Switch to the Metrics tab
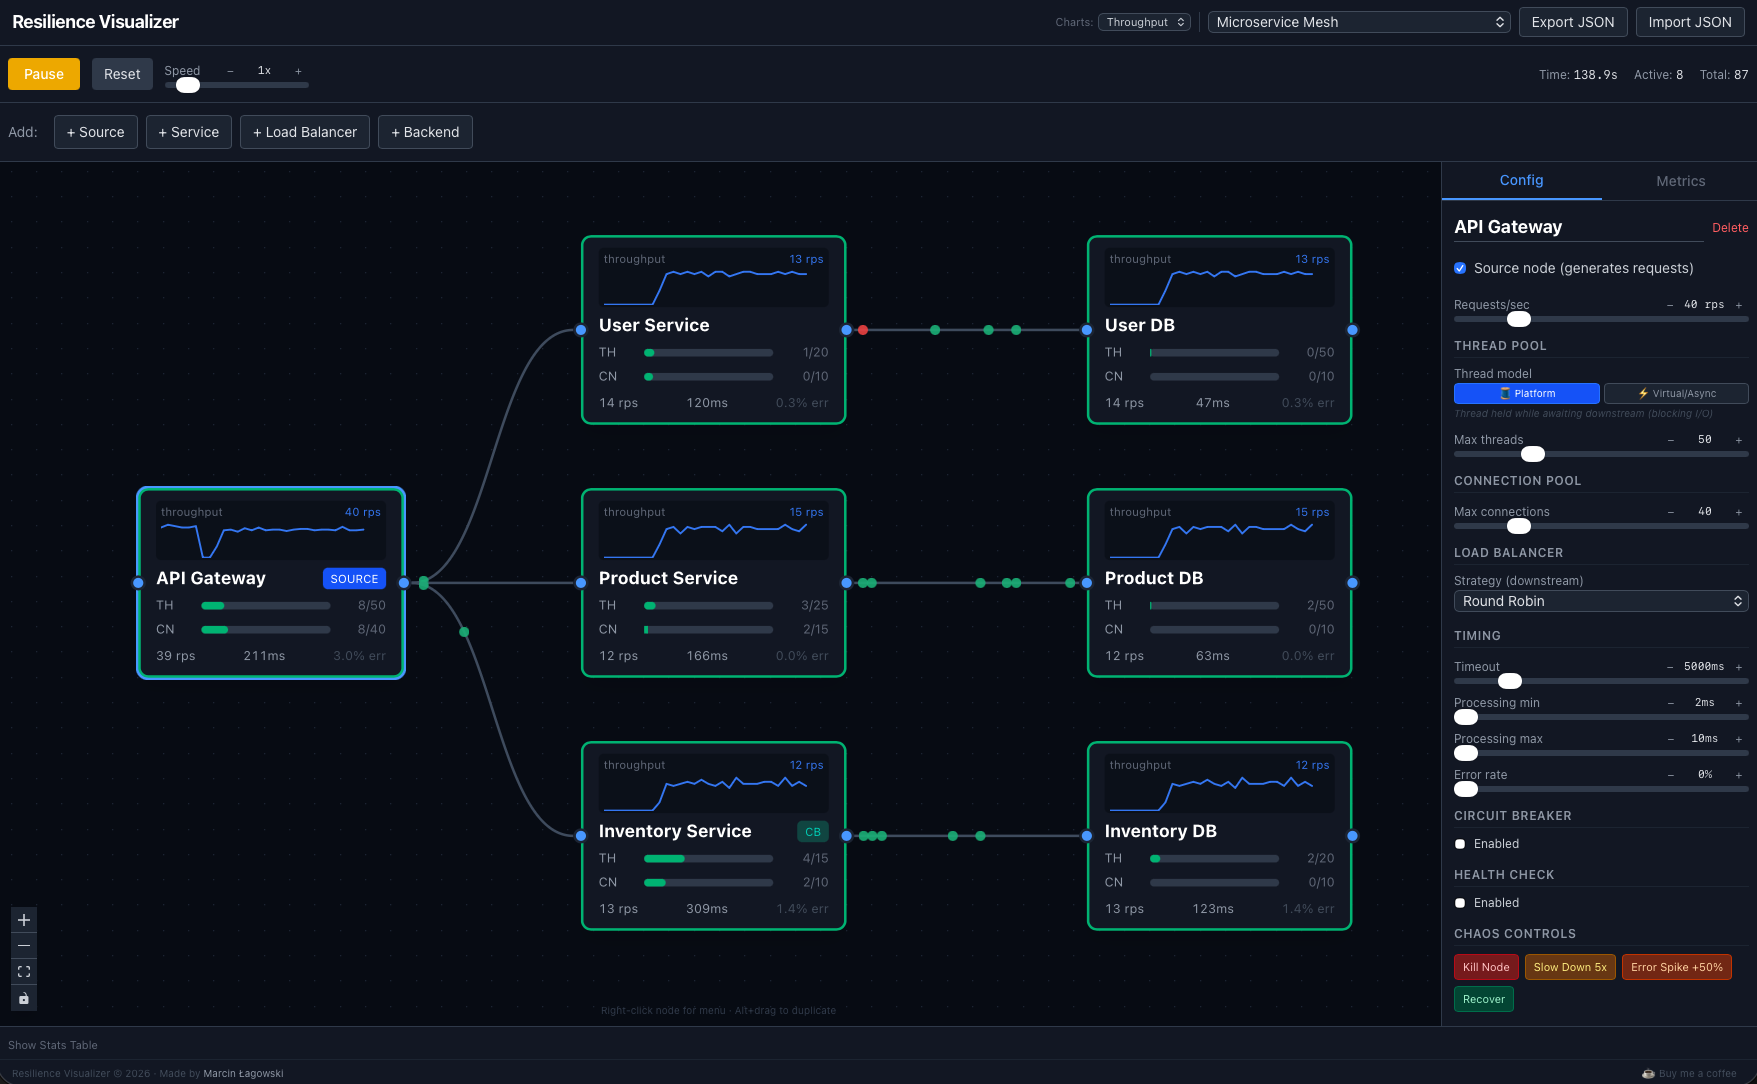The image size is (1757, 1084). coord(1679,181)
